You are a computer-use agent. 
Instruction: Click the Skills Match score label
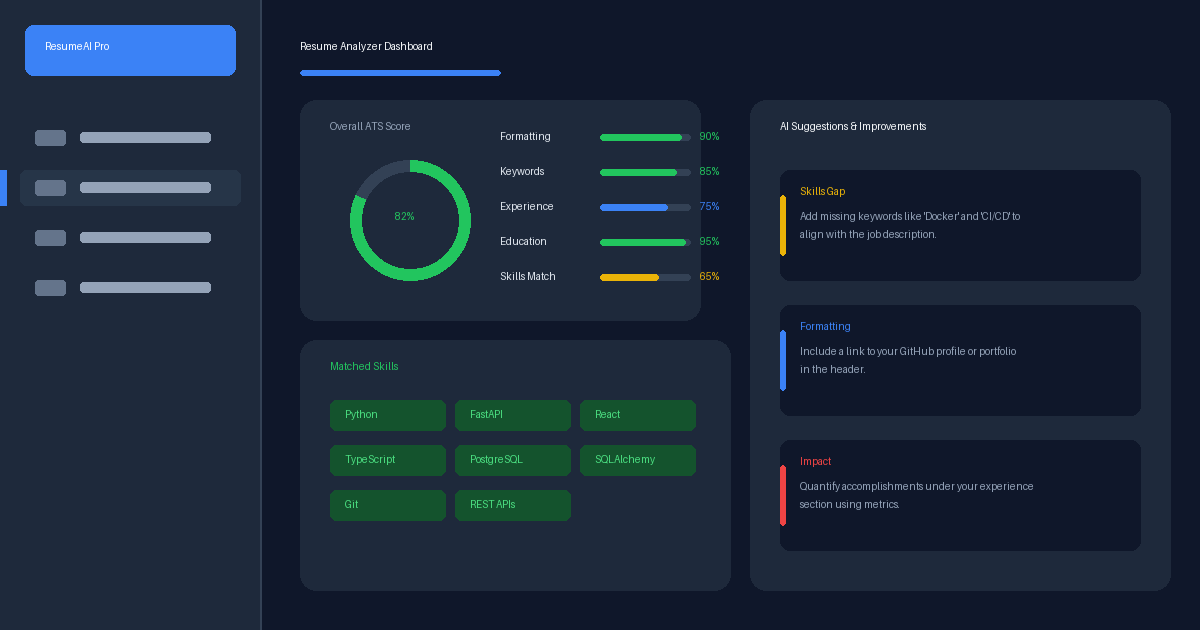528,277
